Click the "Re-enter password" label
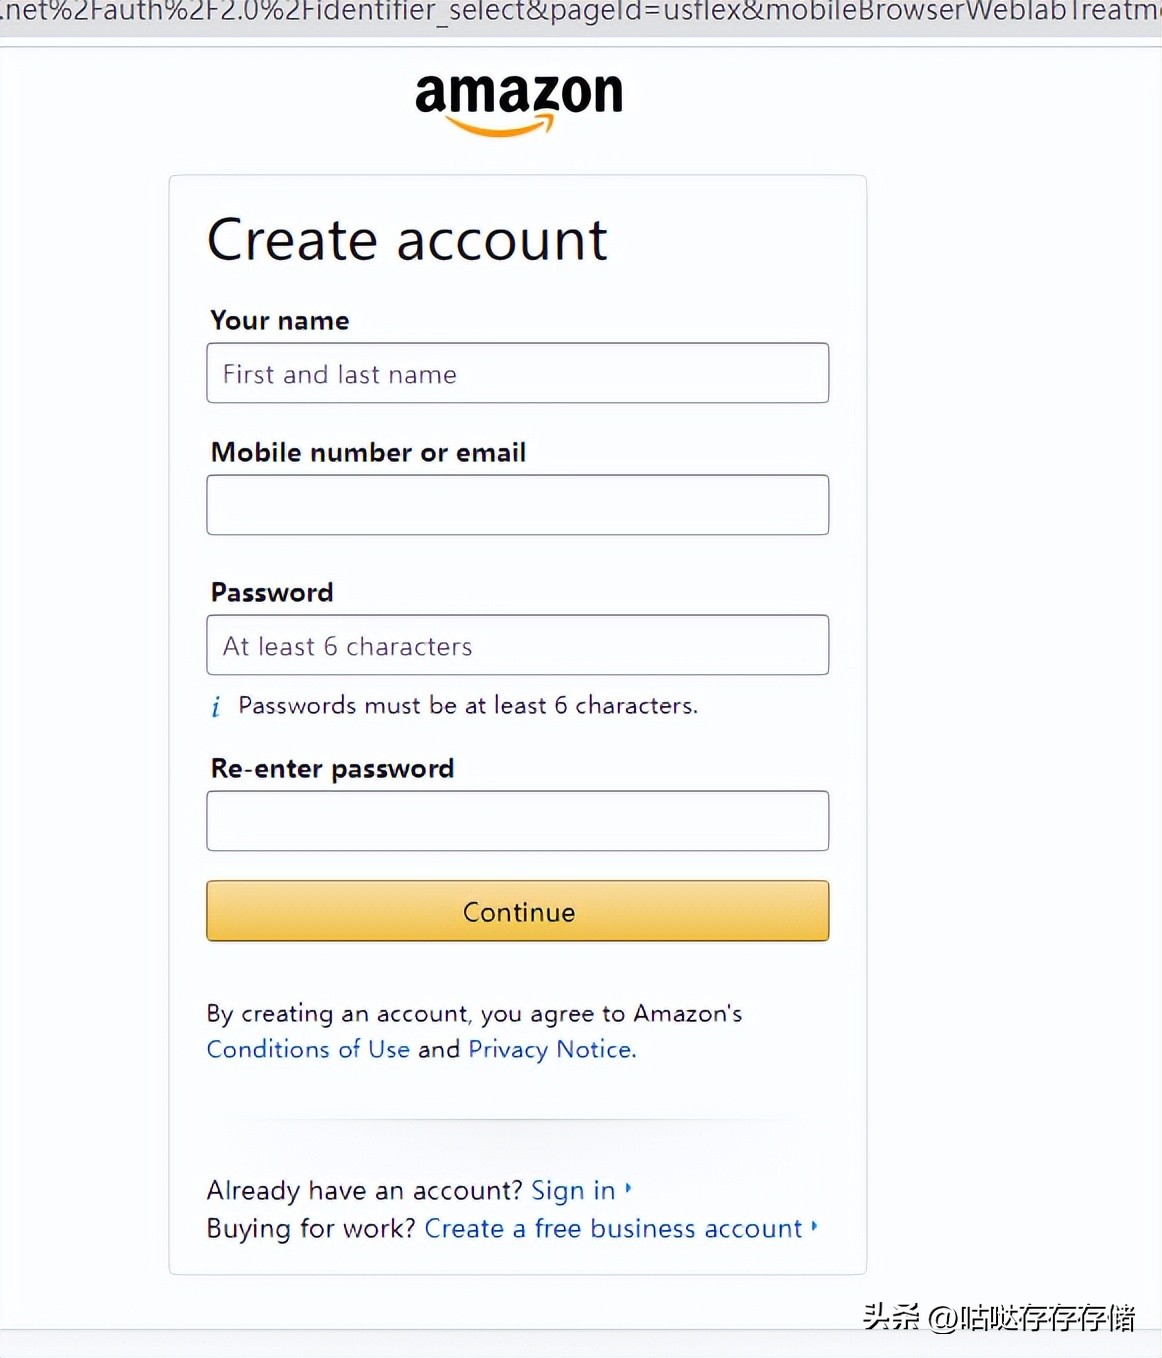 (332, 768)
